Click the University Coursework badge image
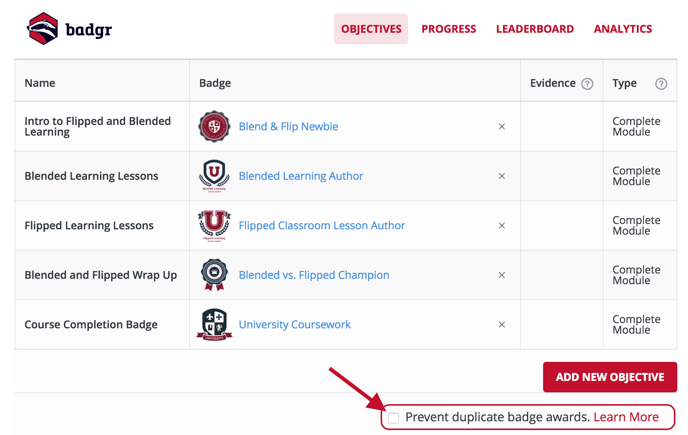This screenshot has width=688, height=435. pyautogui.click(x=214, y=324)
